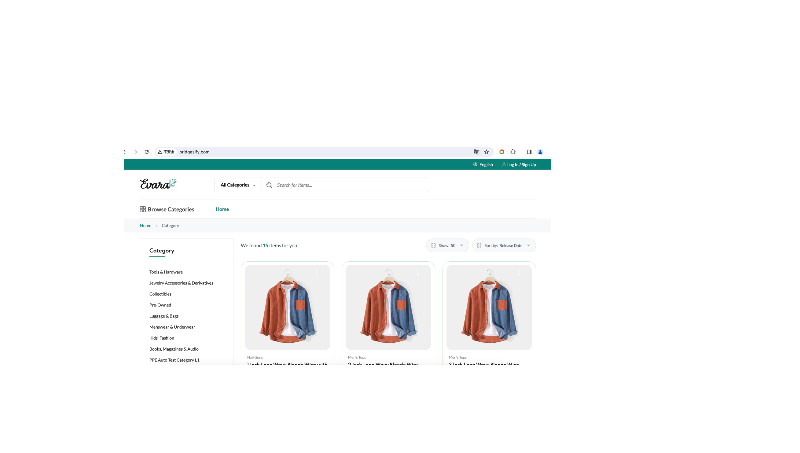This screenshot has width=800, height=453.
Task: Open the Login / Sign Up link
Action: [x=519, y=165]
